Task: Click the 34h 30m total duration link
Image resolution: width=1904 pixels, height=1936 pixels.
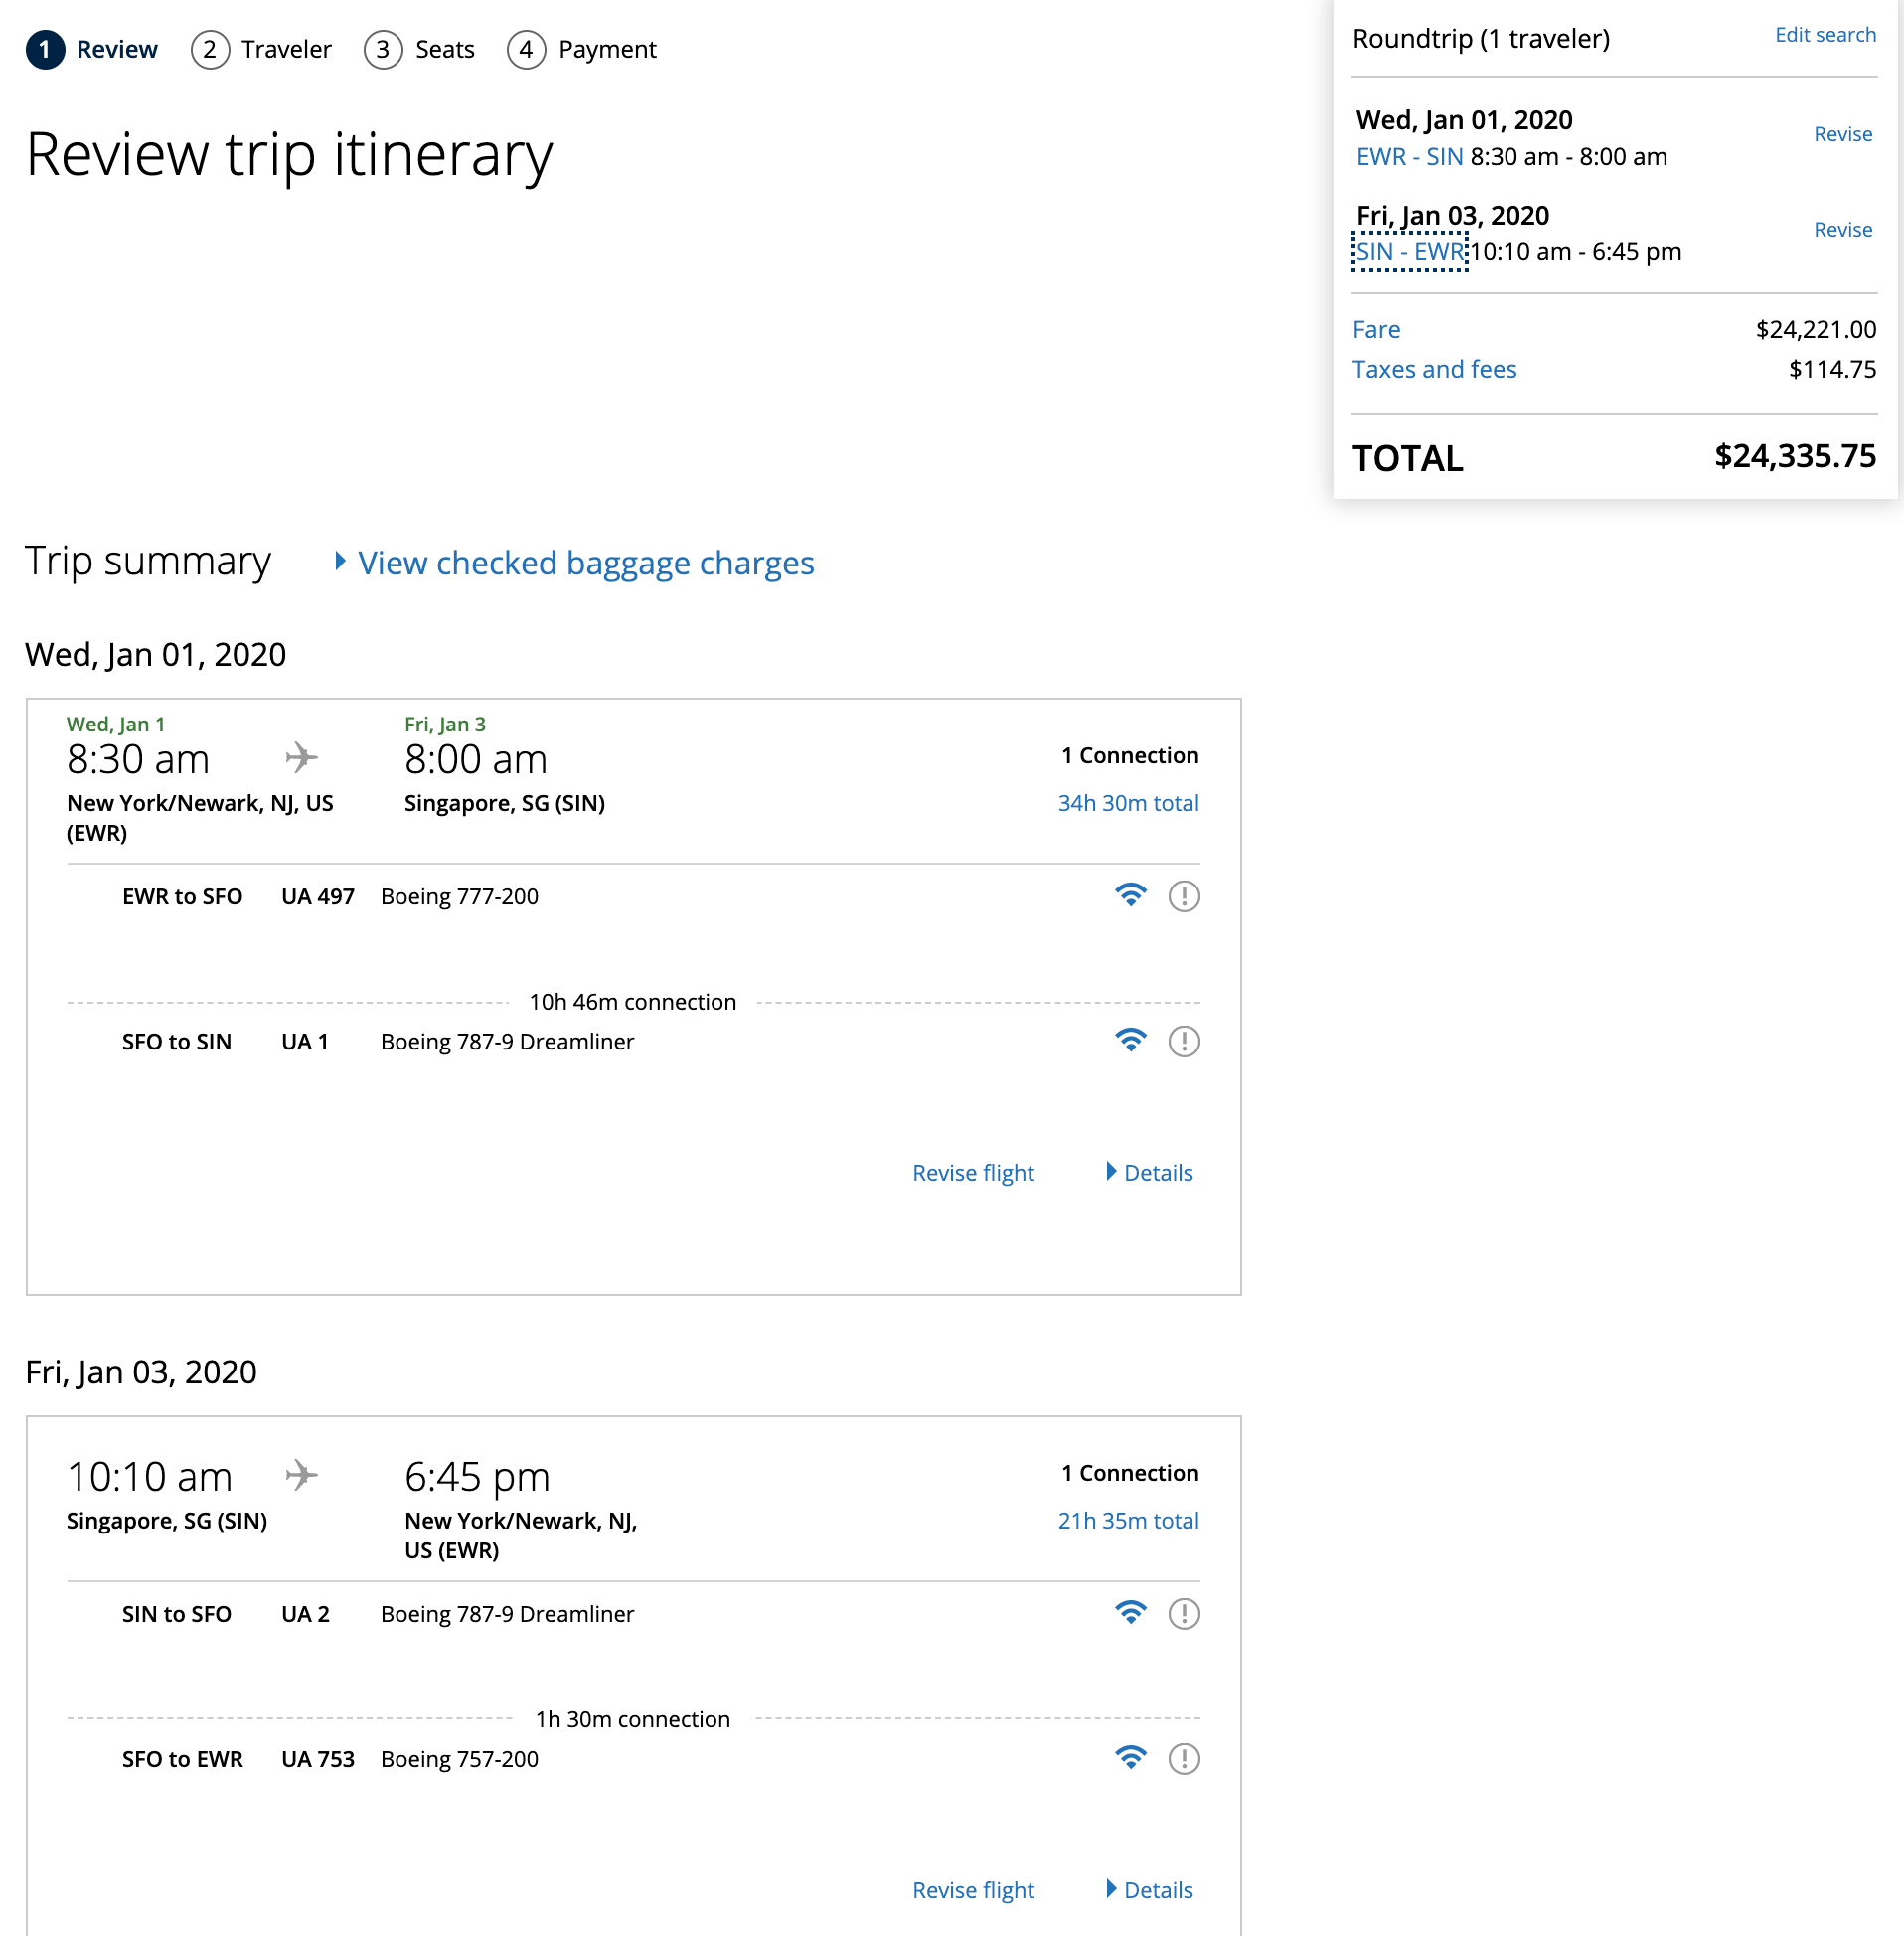Action: click(1127, 803)
